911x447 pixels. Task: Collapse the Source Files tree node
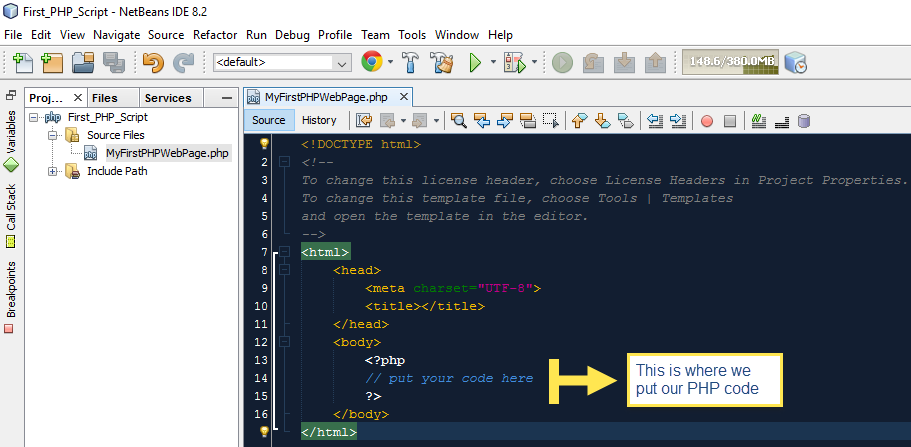coord(53,135)
